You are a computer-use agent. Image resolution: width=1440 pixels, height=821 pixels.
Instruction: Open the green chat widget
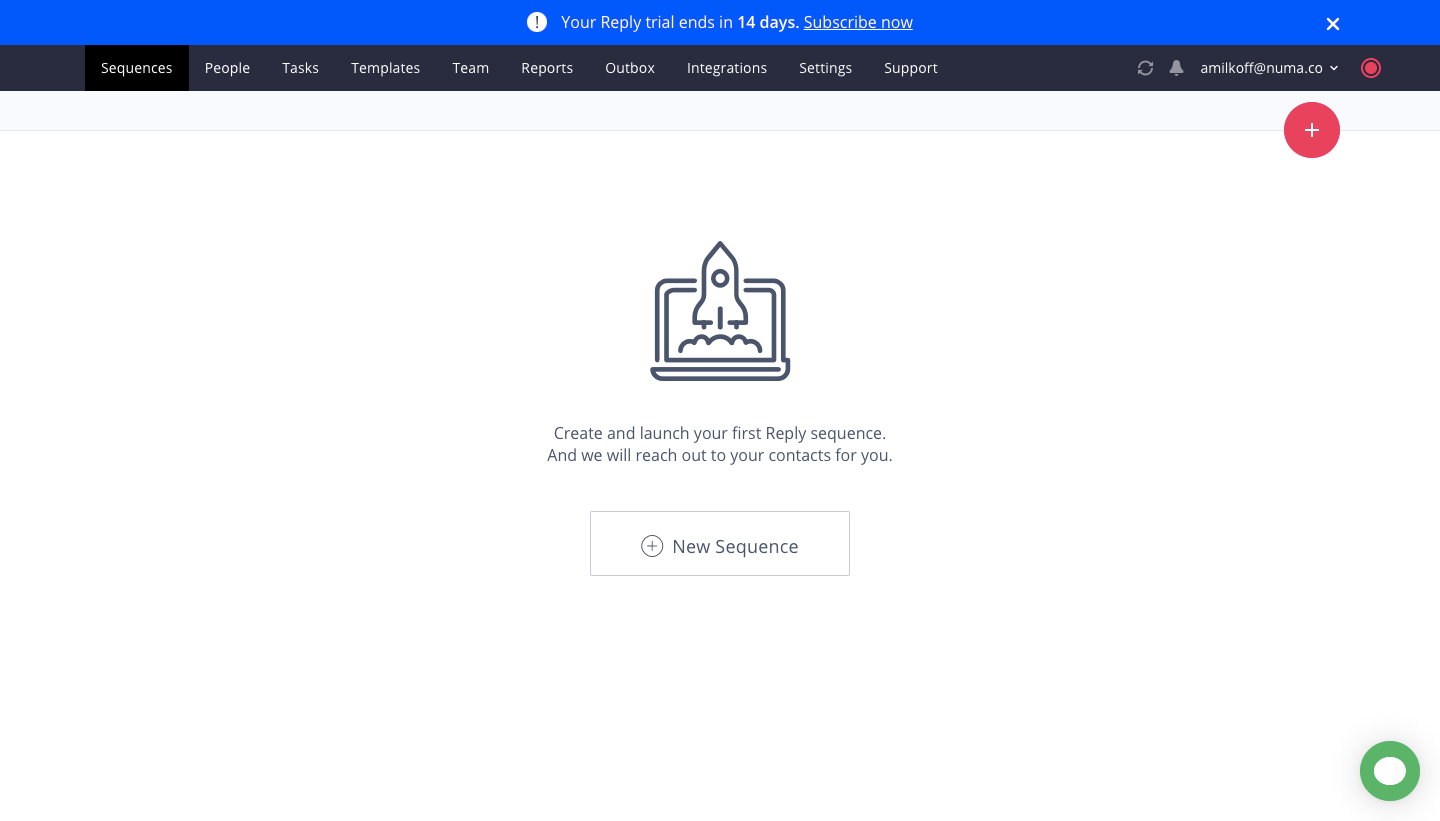pos(1390,771)
